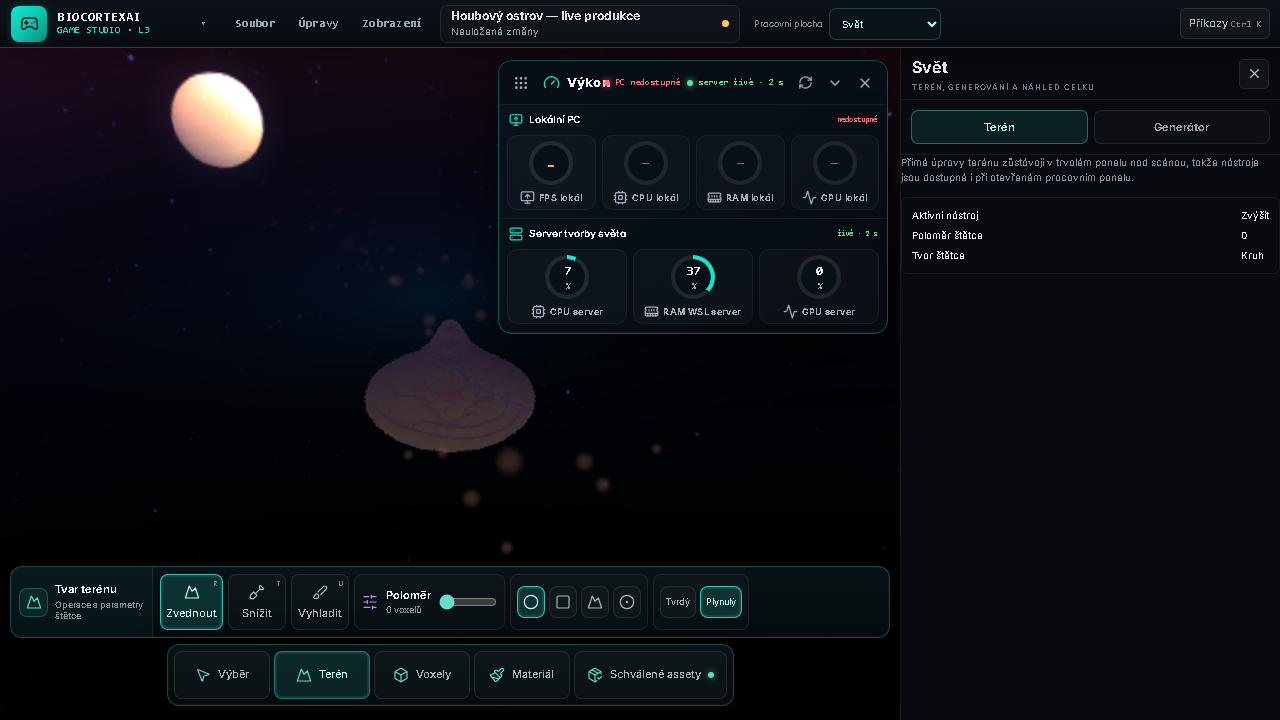
Task: Switch to Výběr selection mode
Action: (x=222, y=675)
